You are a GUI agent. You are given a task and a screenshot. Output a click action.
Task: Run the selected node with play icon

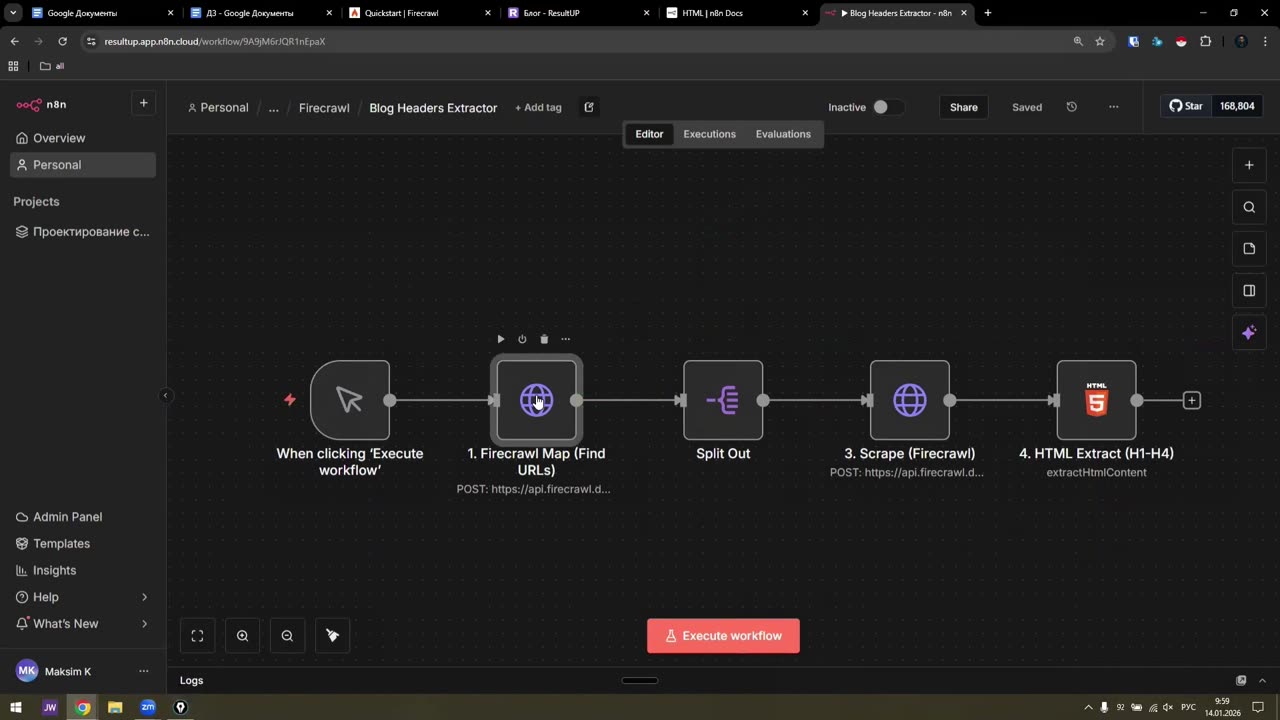click(x=501, y=339)
